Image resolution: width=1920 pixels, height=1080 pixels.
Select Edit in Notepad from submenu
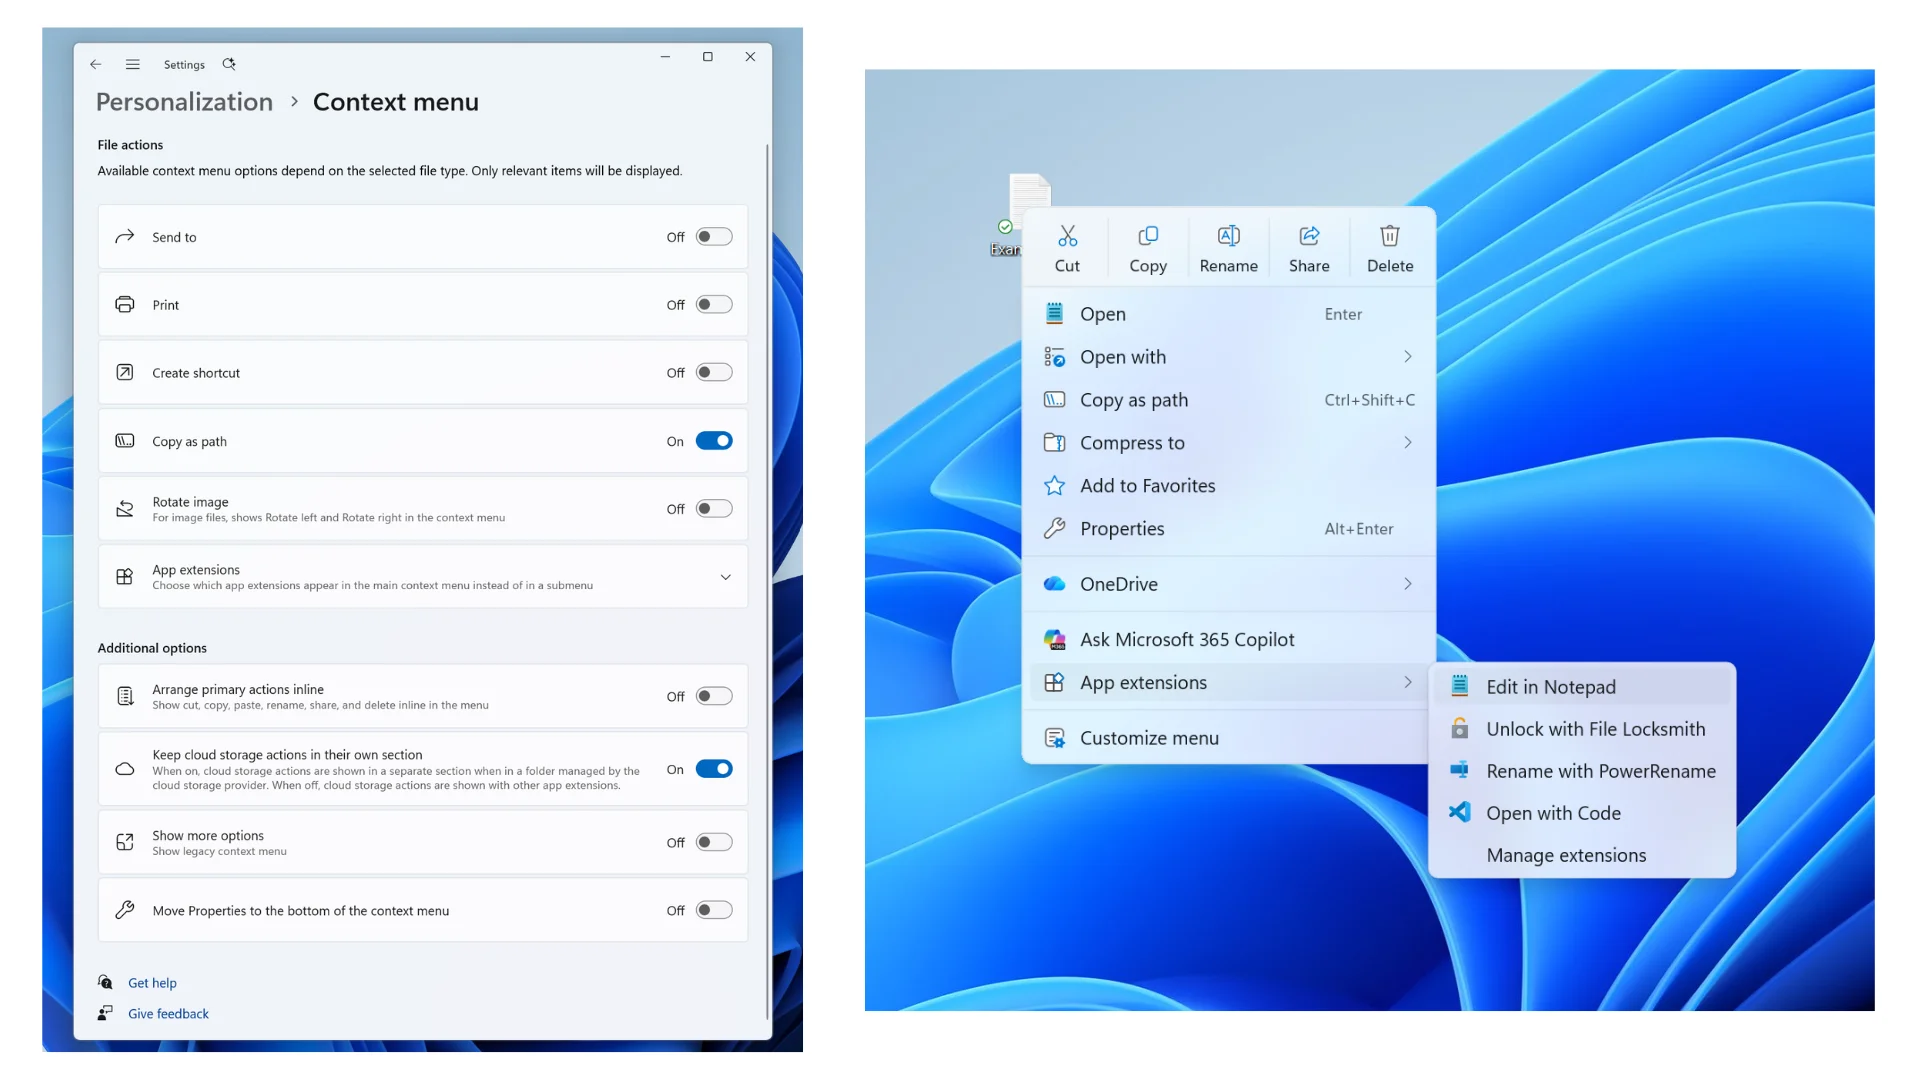coord(1582,687)
